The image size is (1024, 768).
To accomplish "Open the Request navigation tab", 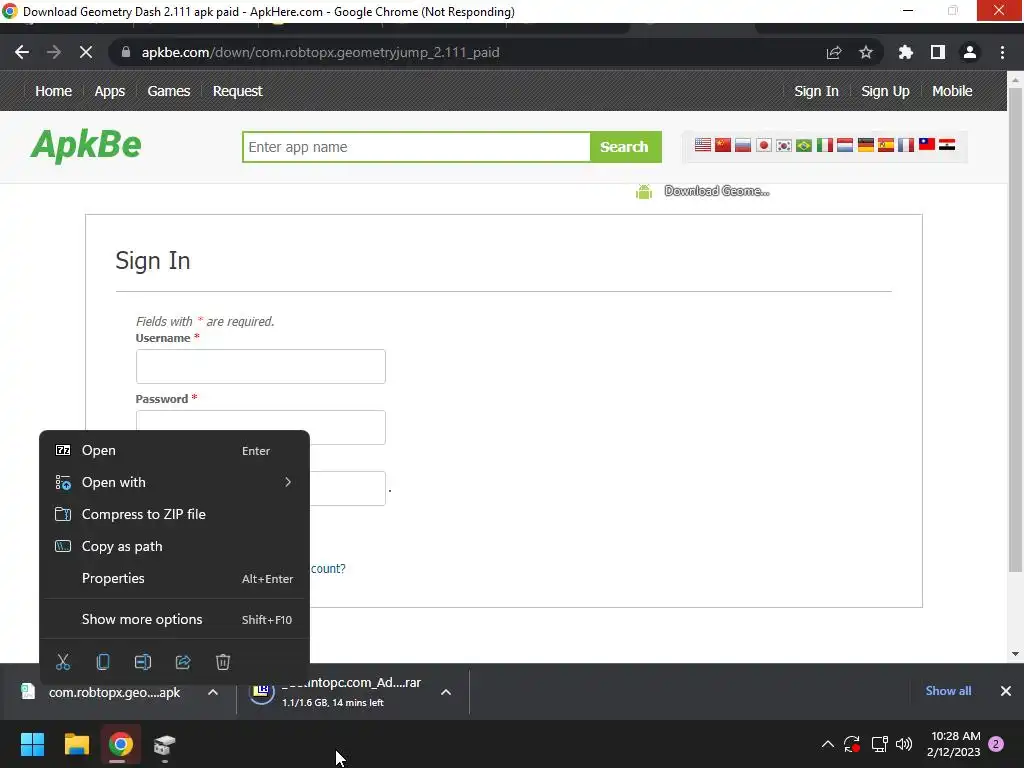I will point(237,91).
